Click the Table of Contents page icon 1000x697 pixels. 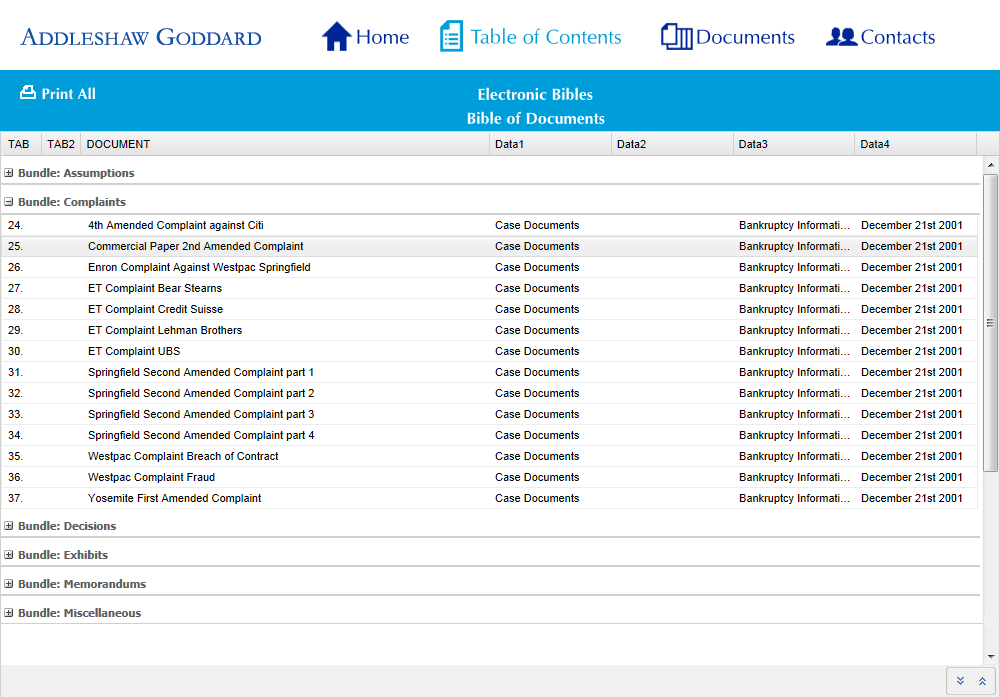tap(452, 36)
